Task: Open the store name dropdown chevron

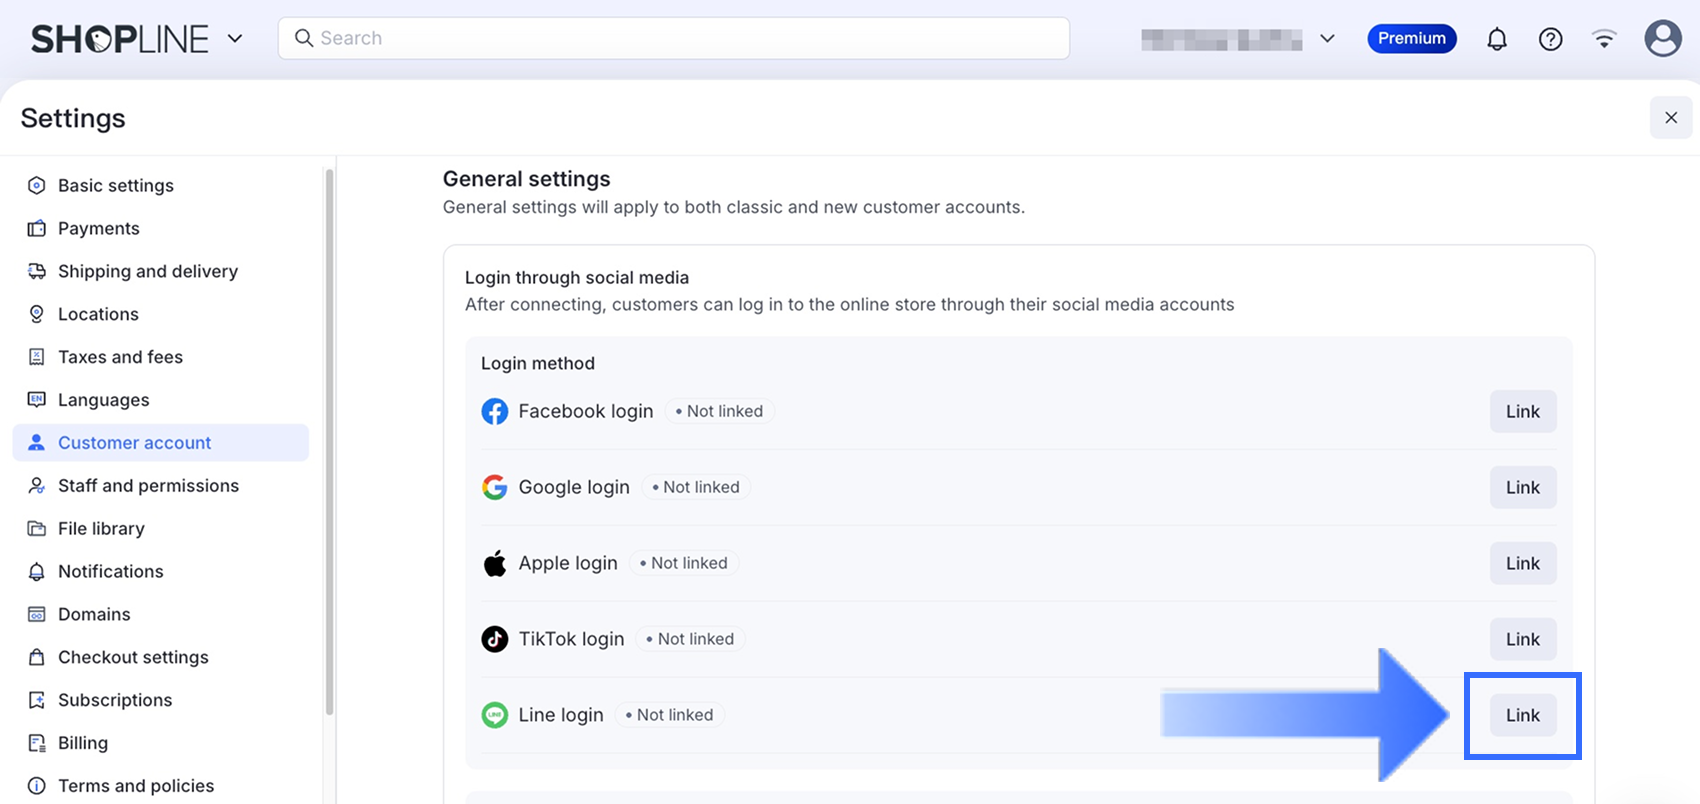Action: click(x=1327, y=39)
